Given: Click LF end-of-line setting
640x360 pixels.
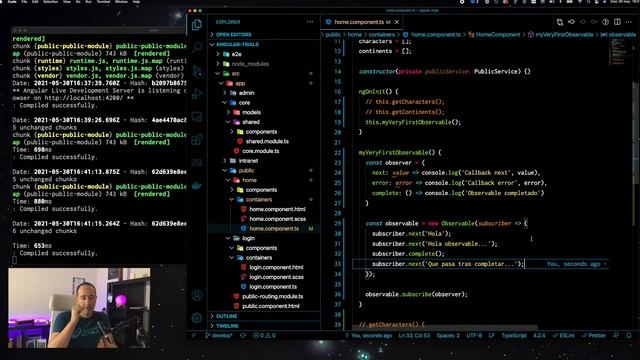Looking at the screenshot, I should 491,335.
